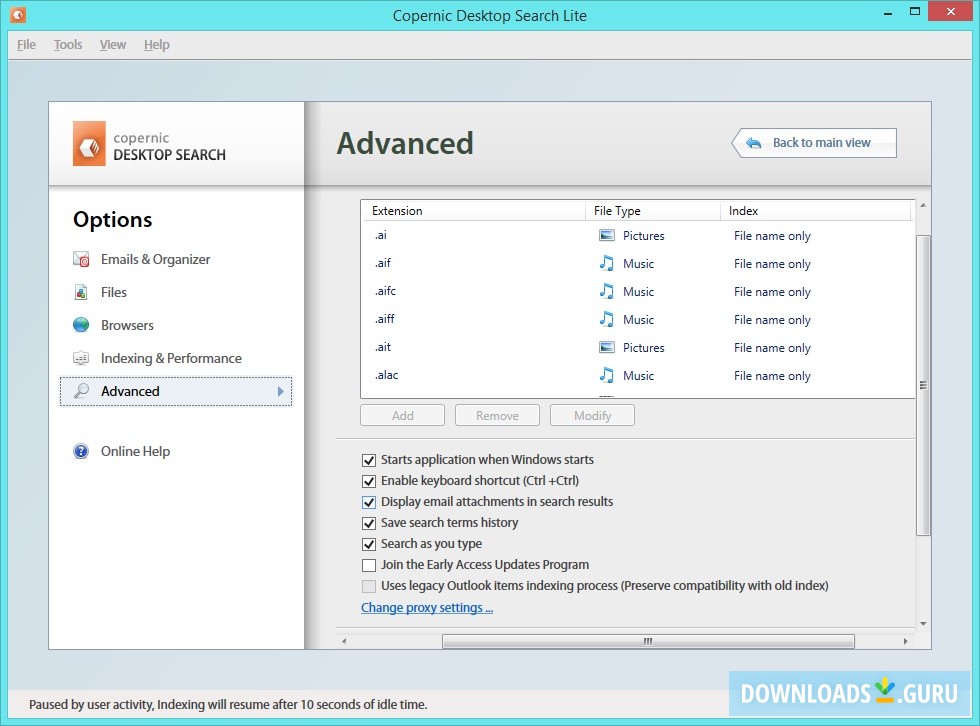
Task: Open the View menu
Action: (112, 44)
